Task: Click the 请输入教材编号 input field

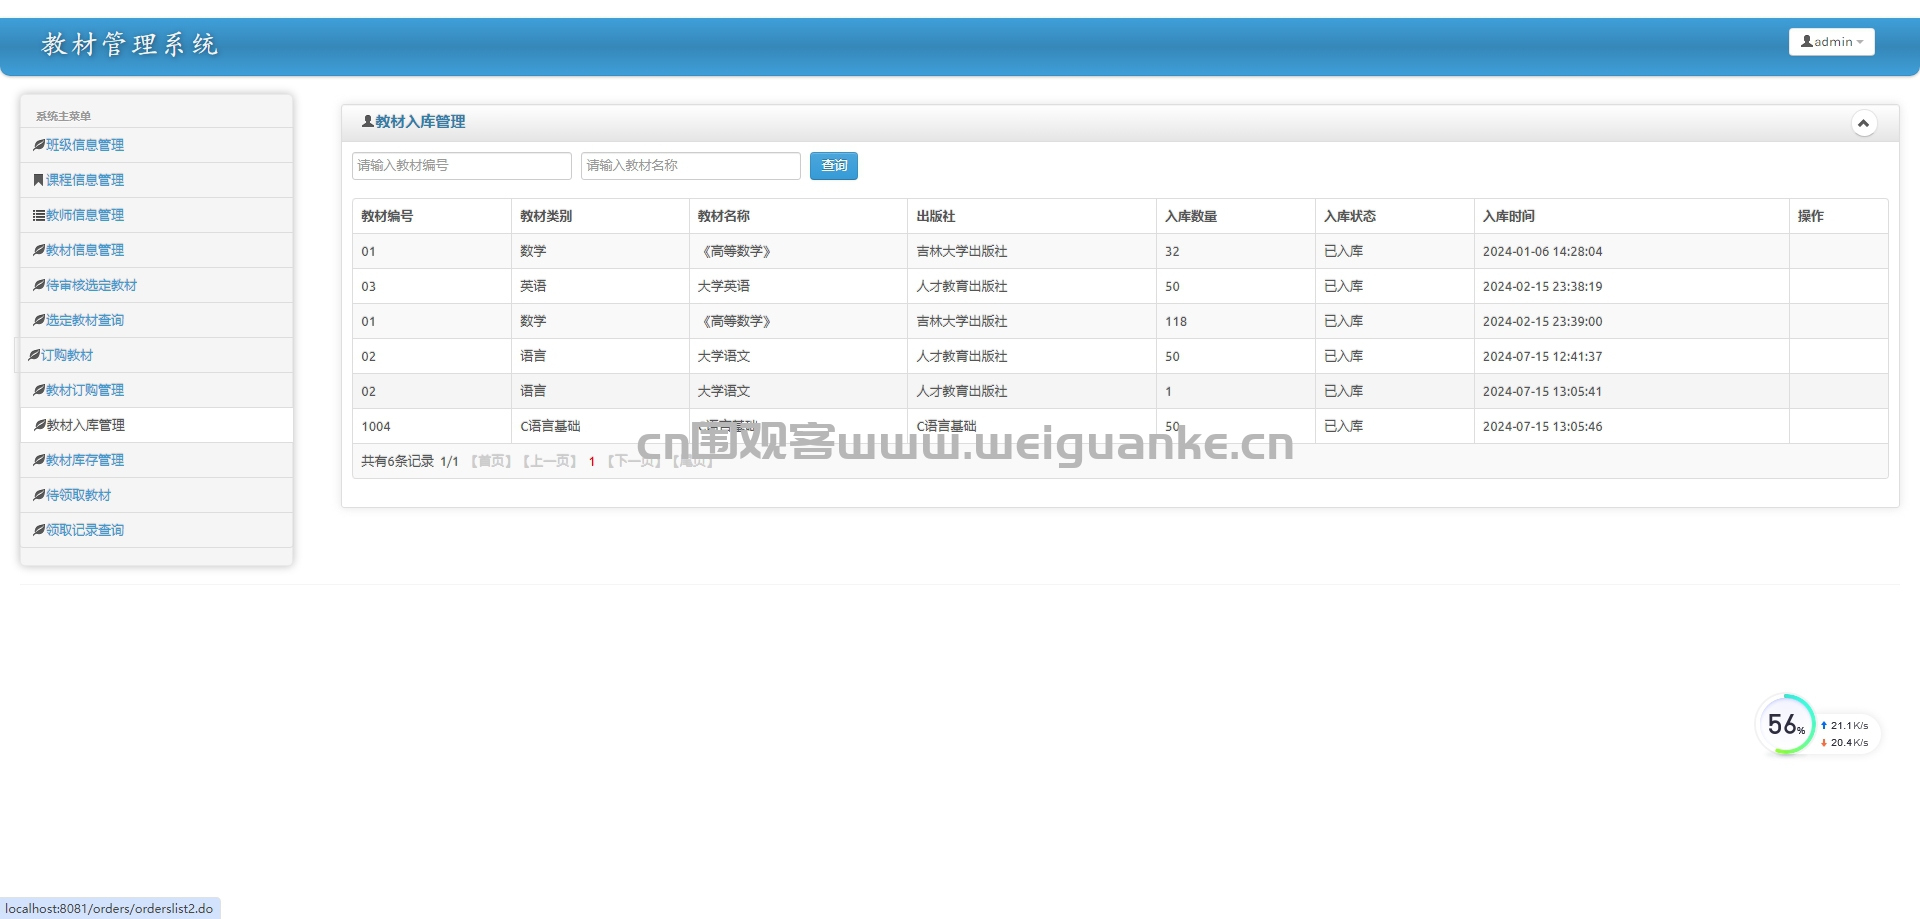Action: pos(462,166)
